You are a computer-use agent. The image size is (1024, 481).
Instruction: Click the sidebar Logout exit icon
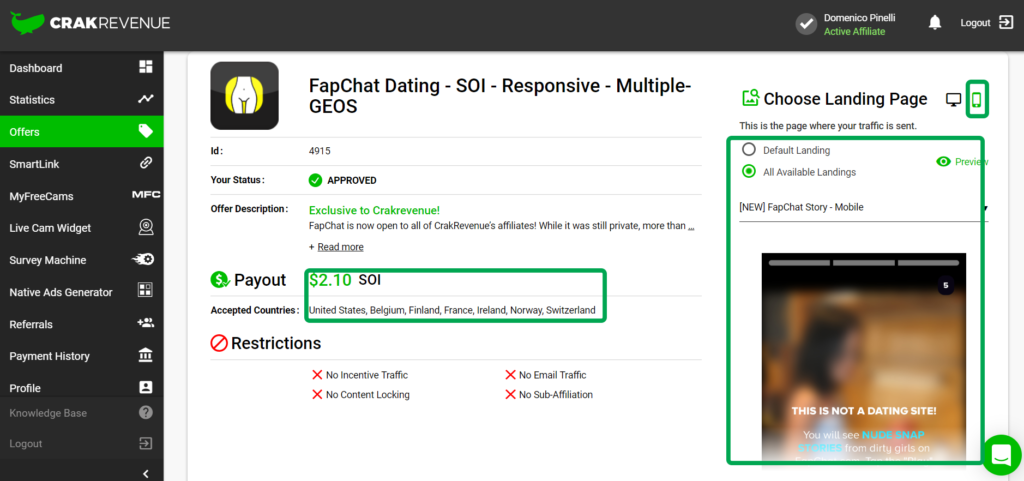(146, 443)
